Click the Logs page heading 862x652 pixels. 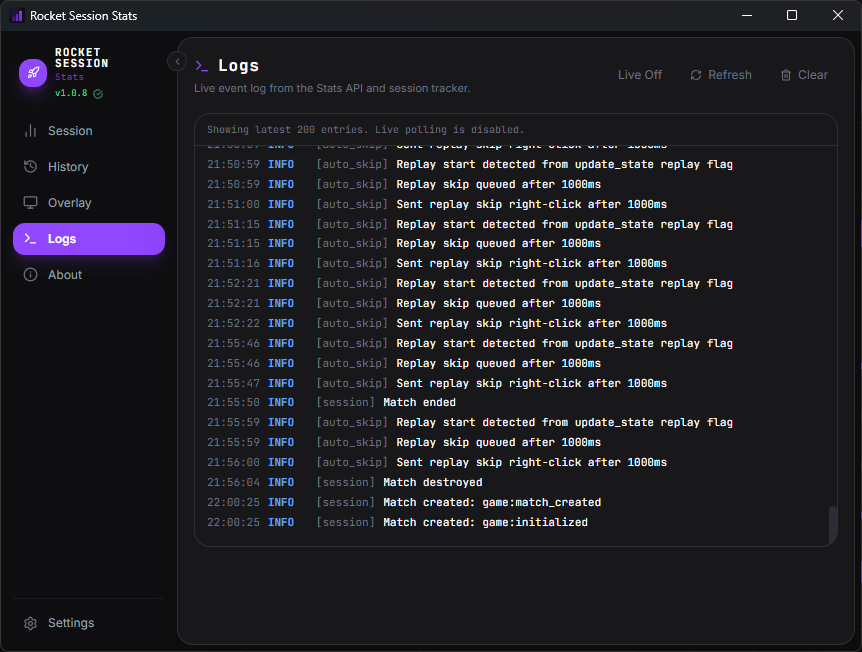pyautogui.click(x=238, y=66)
